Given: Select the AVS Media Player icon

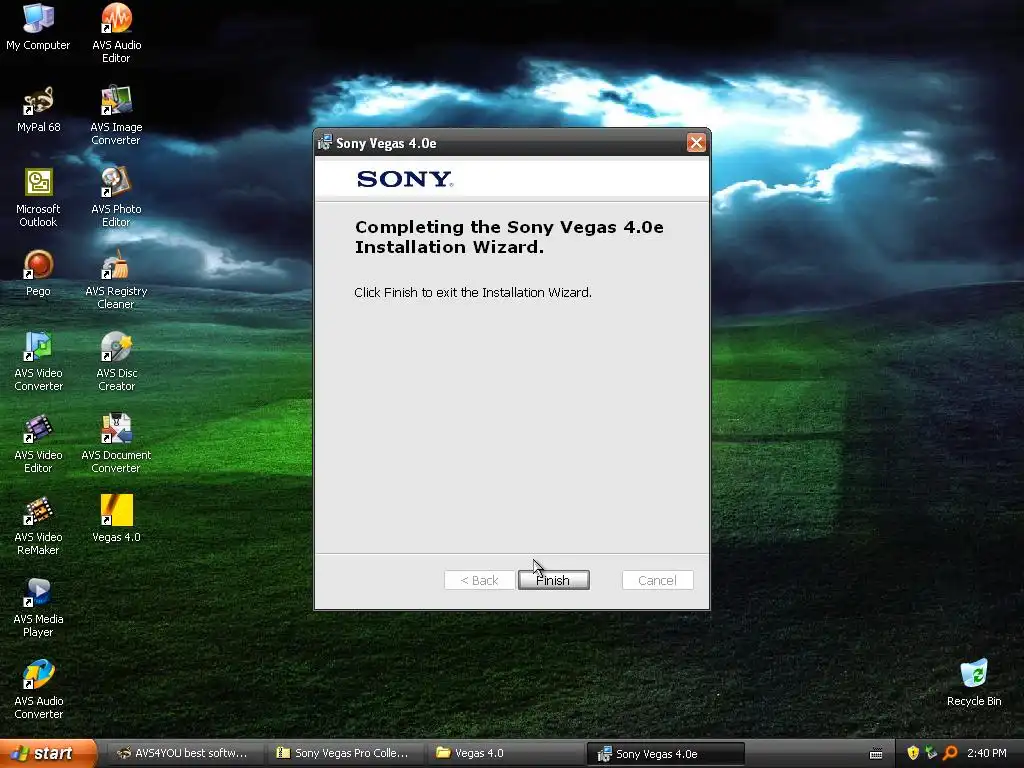Looking at the screenshot, I should point(38,607).
